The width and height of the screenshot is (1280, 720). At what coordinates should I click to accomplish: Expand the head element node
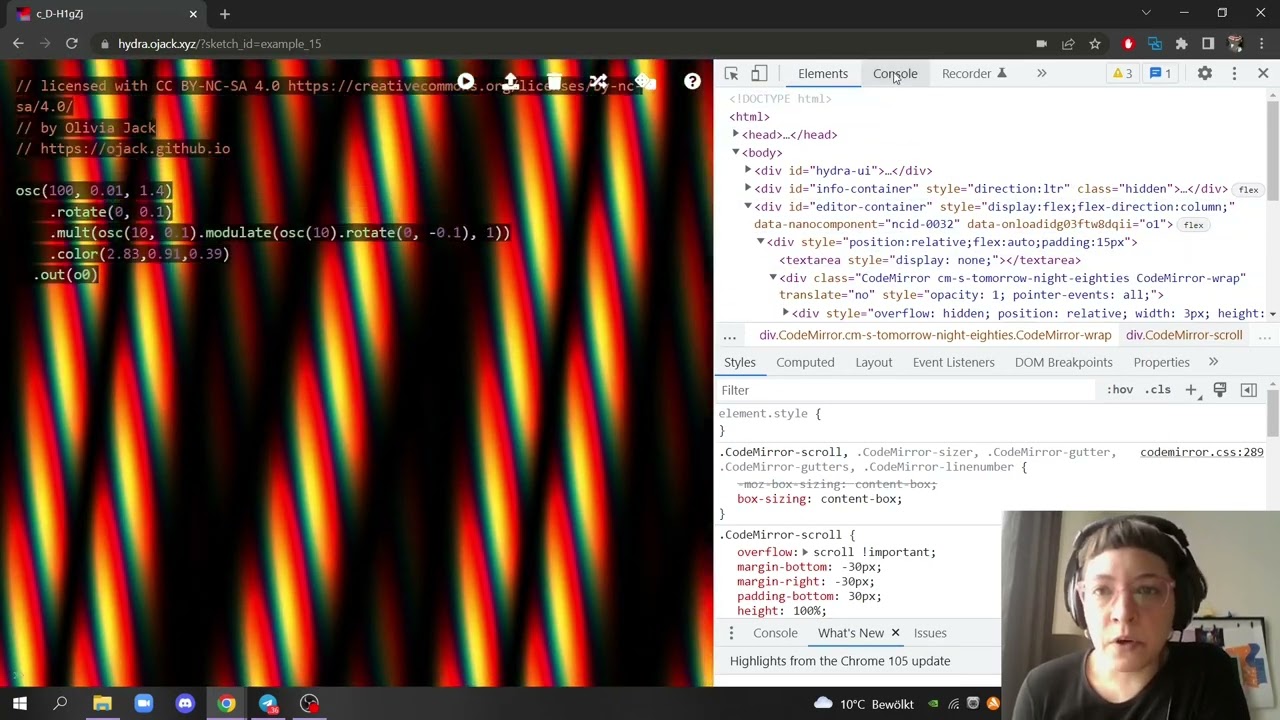(736, 134)
